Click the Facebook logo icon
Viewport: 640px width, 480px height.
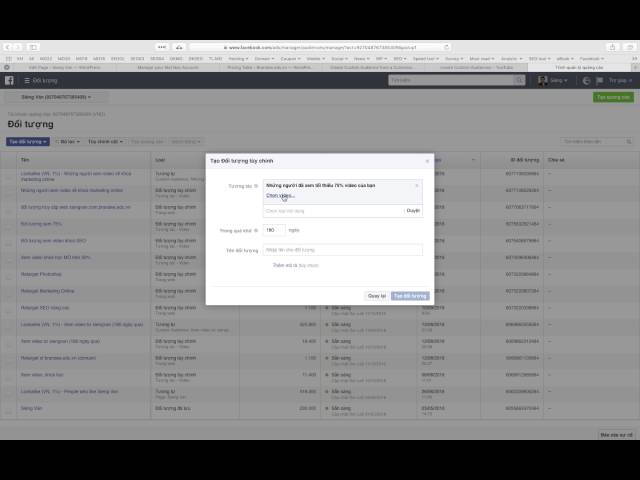coord(9,80)
